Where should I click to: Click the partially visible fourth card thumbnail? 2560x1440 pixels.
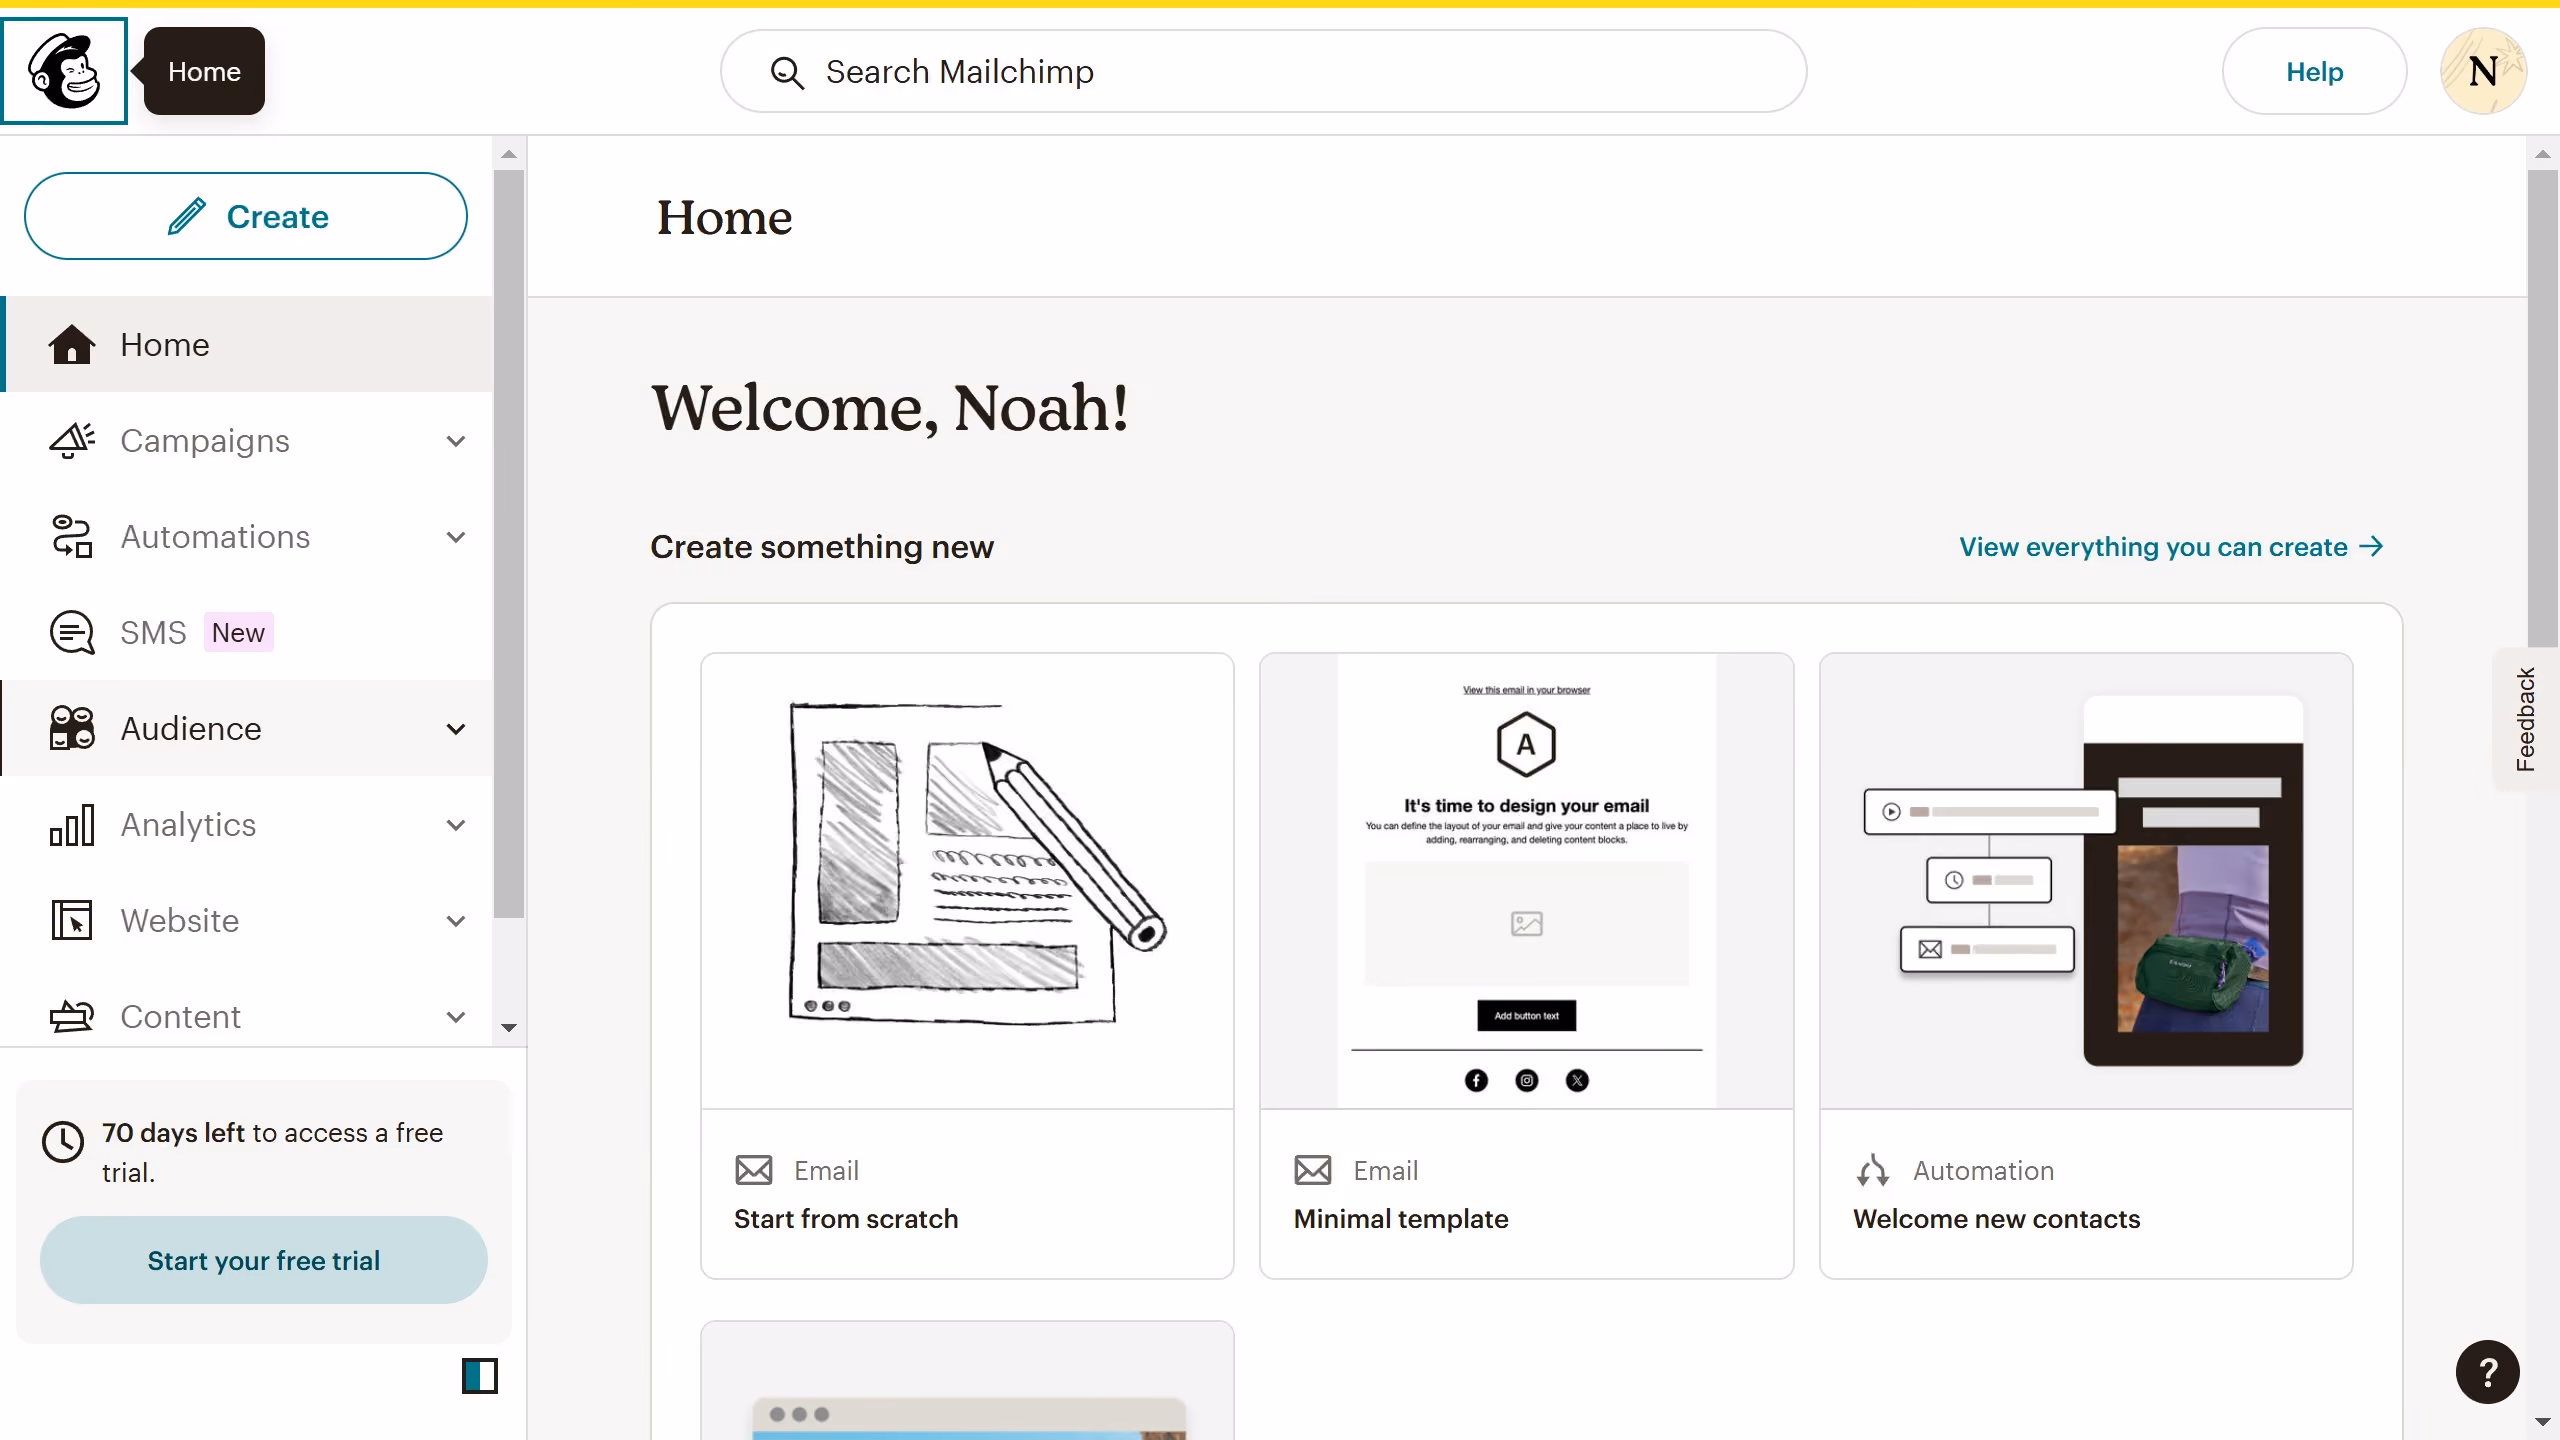pos(967,1382)
